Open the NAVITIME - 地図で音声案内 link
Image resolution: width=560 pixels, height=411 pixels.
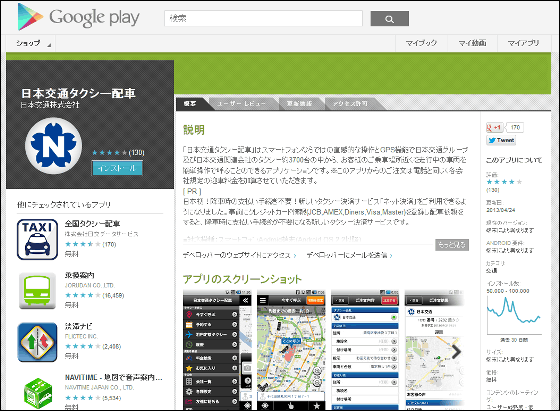click(x=114, y=377)
